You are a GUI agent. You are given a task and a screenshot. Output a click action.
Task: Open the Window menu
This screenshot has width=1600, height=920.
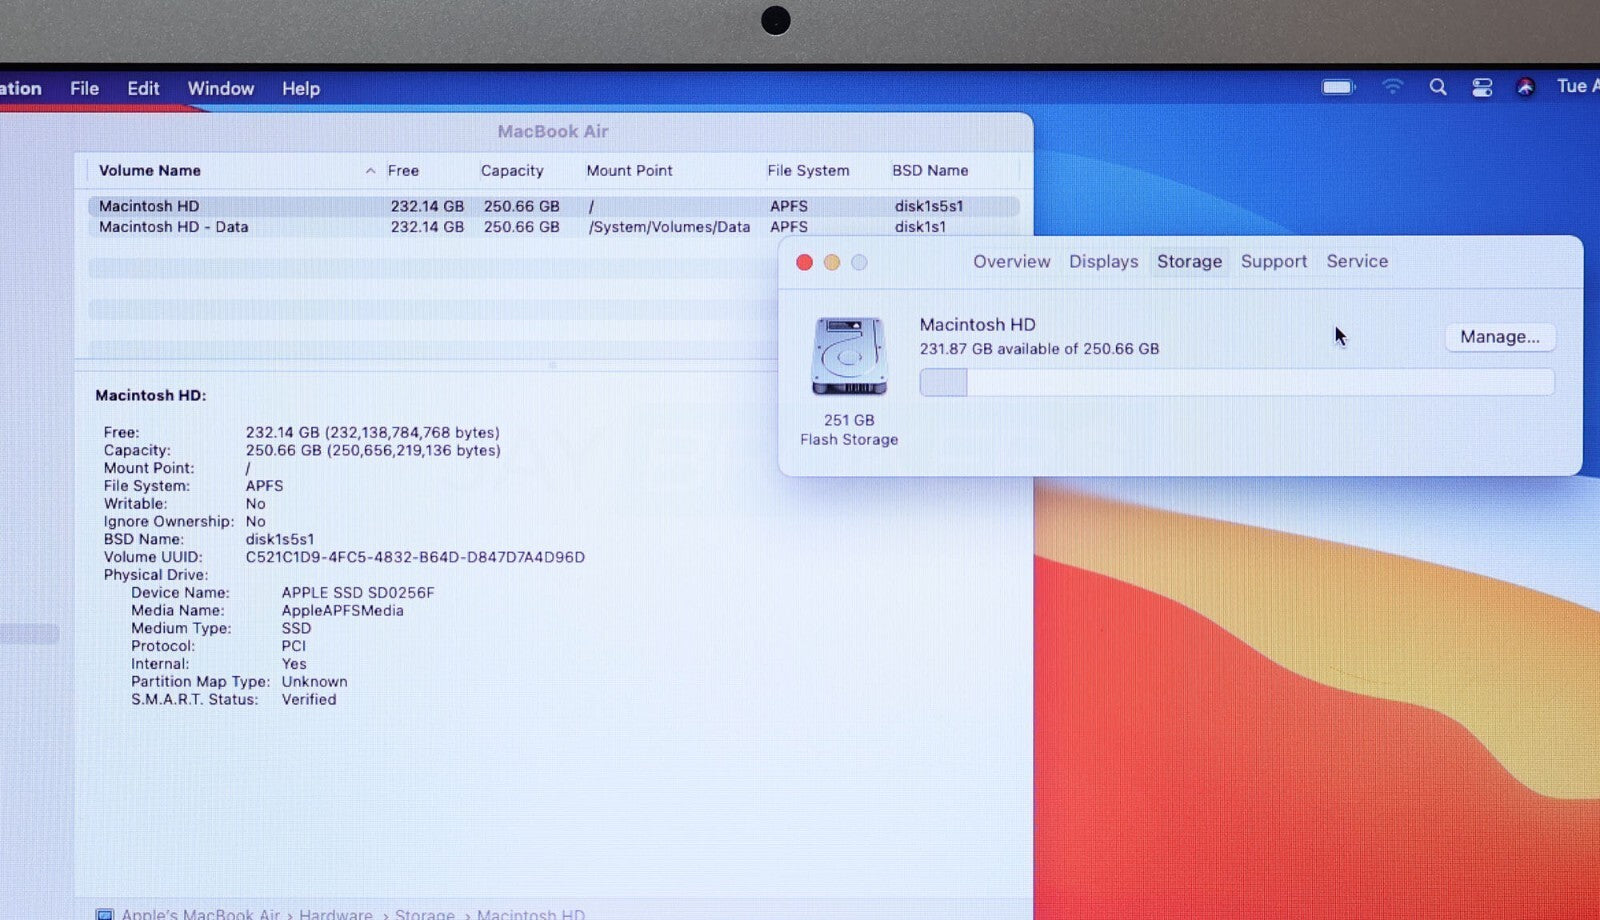pos(221,88)
